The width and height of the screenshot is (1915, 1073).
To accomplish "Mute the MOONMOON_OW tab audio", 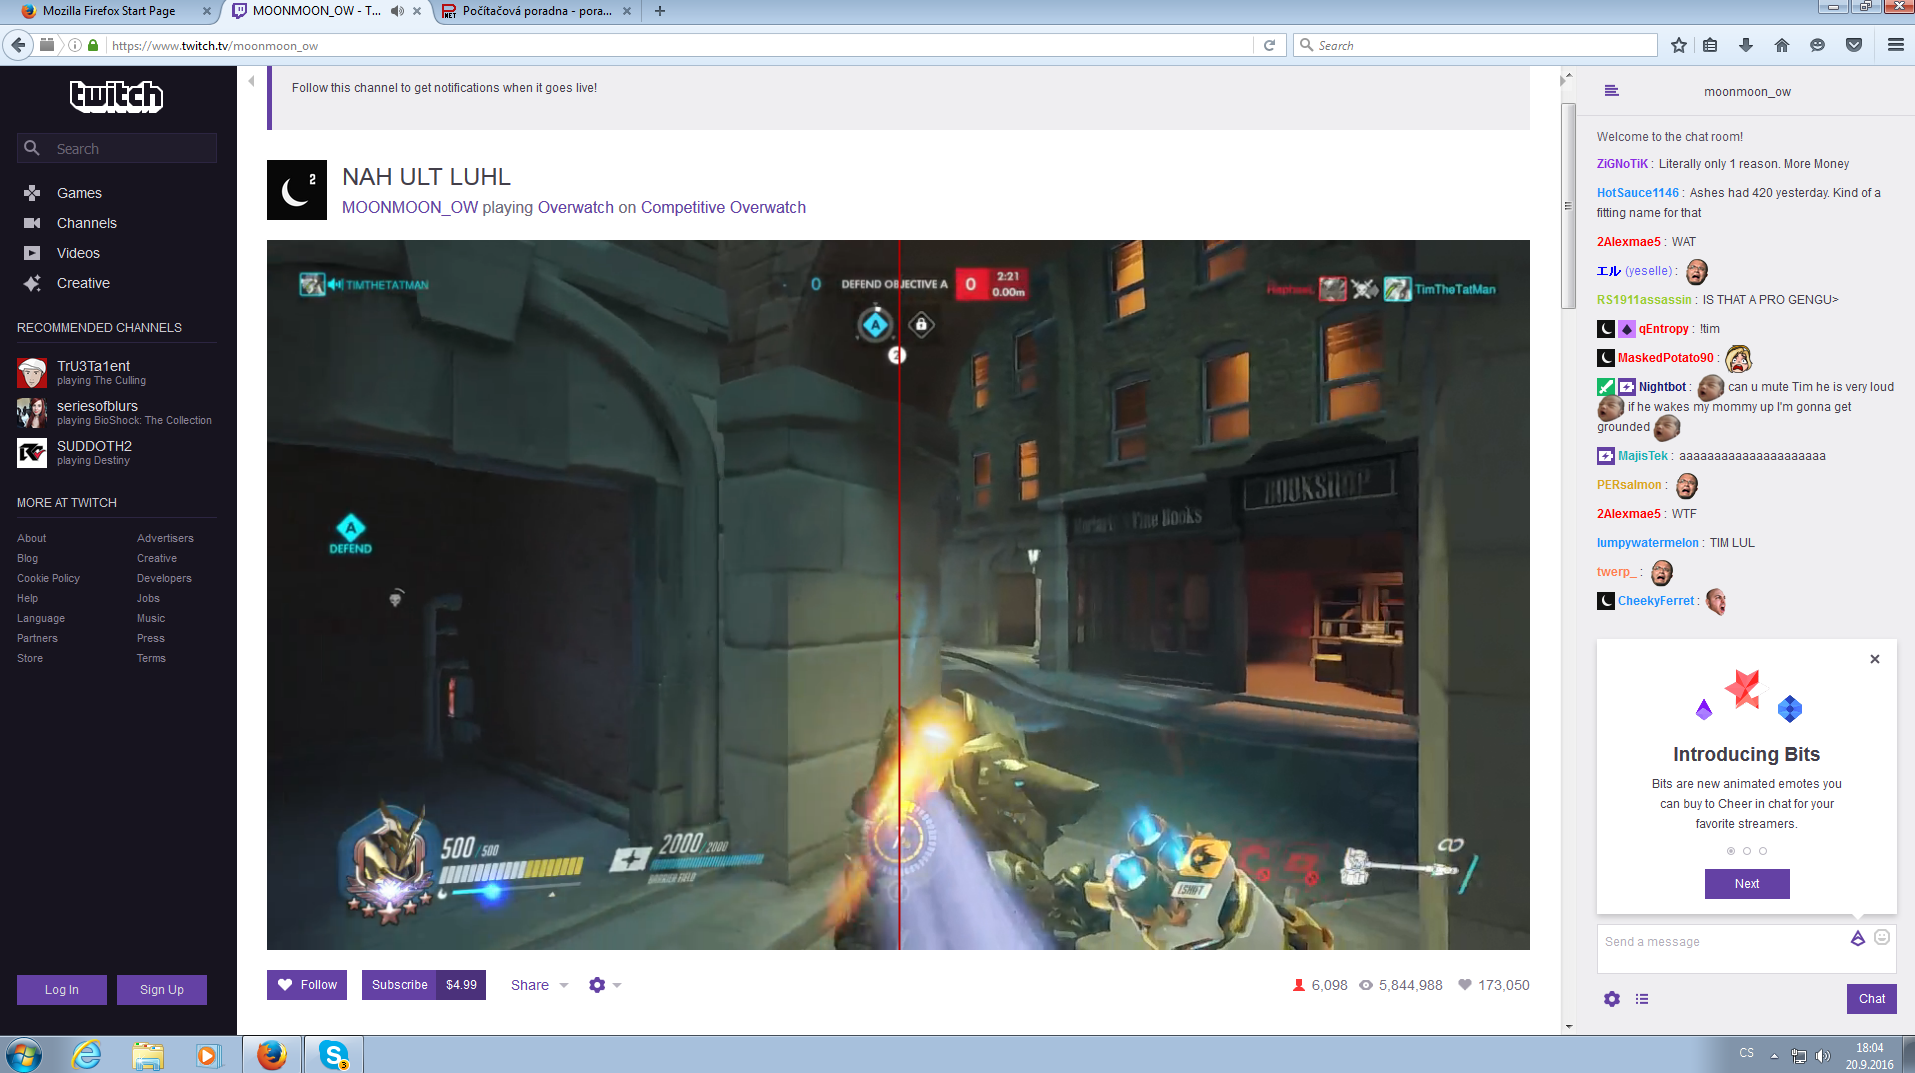I will [397, 11].
